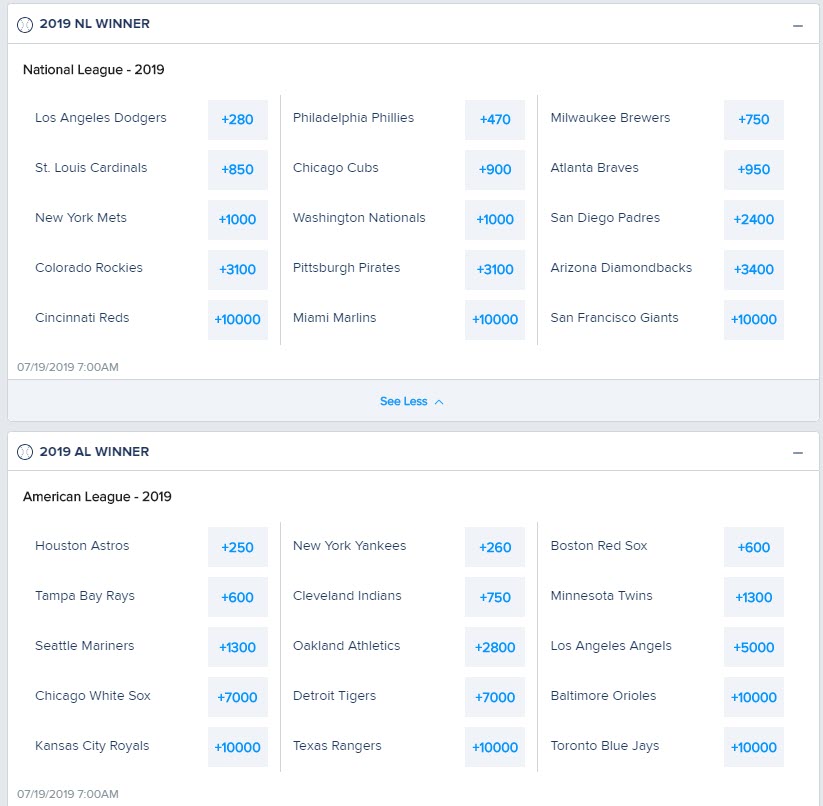This screenshot has height=806, width=823.
Task: Choose San Diego Padres +2400 odds
Action: pyautogui.click(x=754, y=219)
